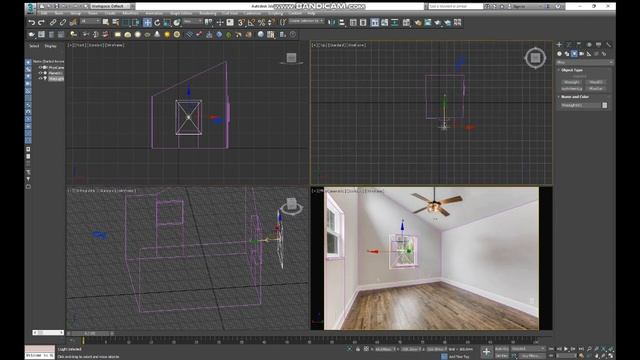Open the Schematic View
Viewport: 640px width, 360px height.
pos(395,22)
